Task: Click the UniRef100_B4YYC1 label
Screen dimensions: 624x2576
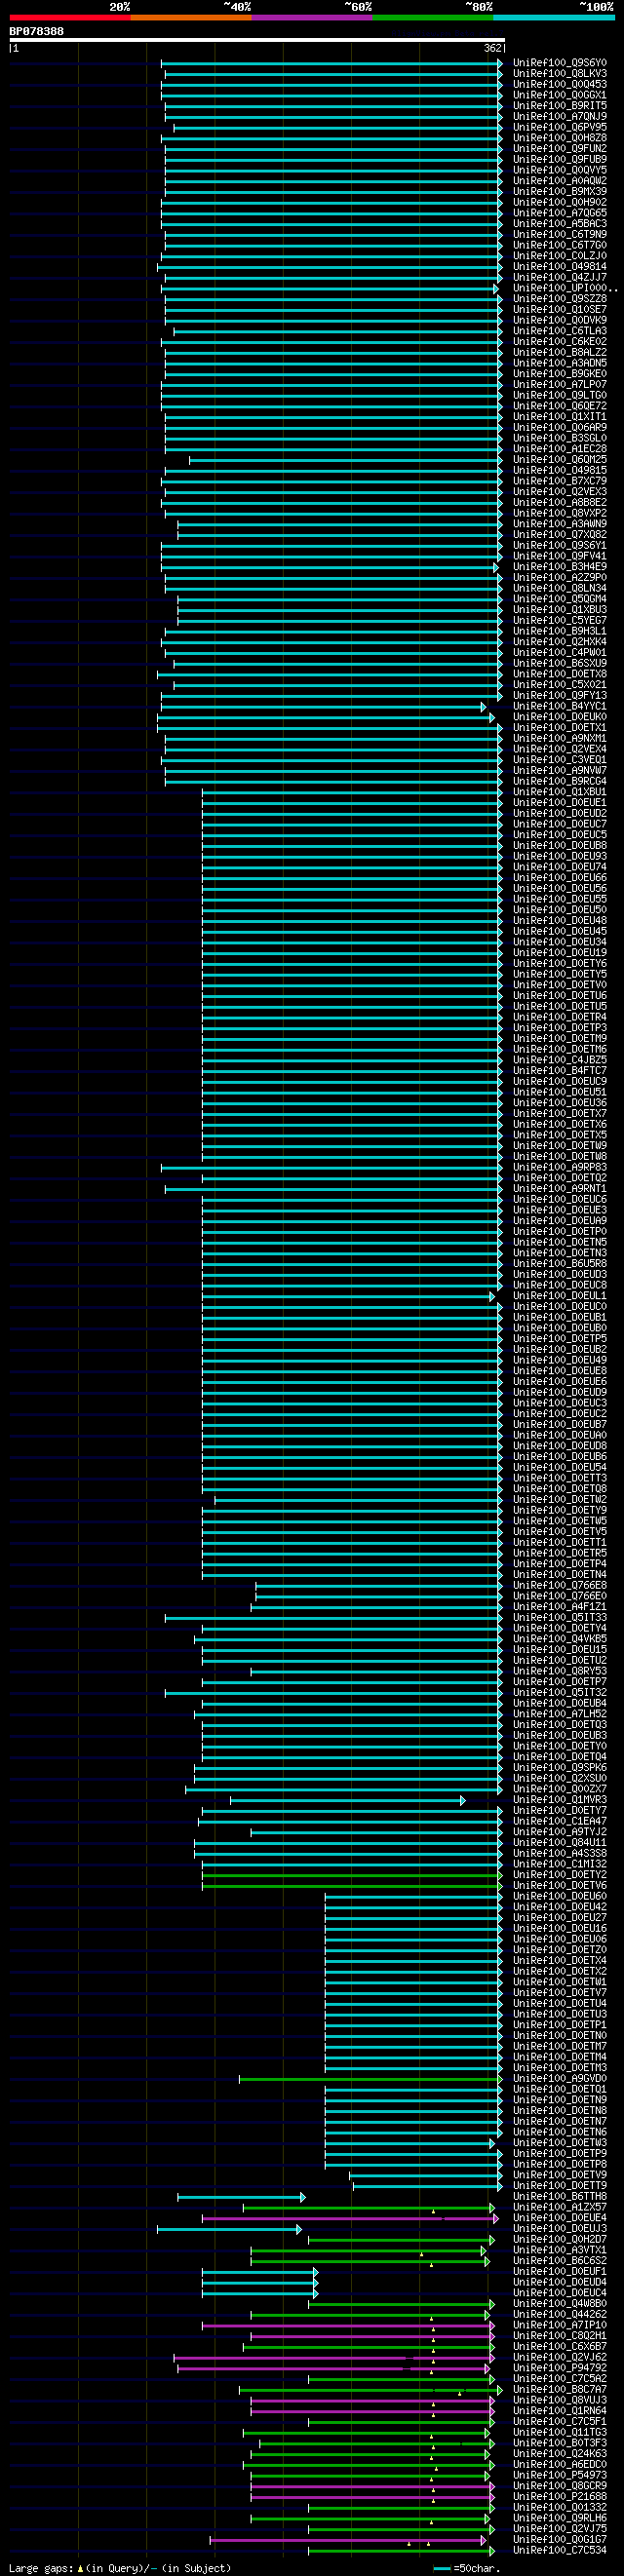Action: [560, 707]
